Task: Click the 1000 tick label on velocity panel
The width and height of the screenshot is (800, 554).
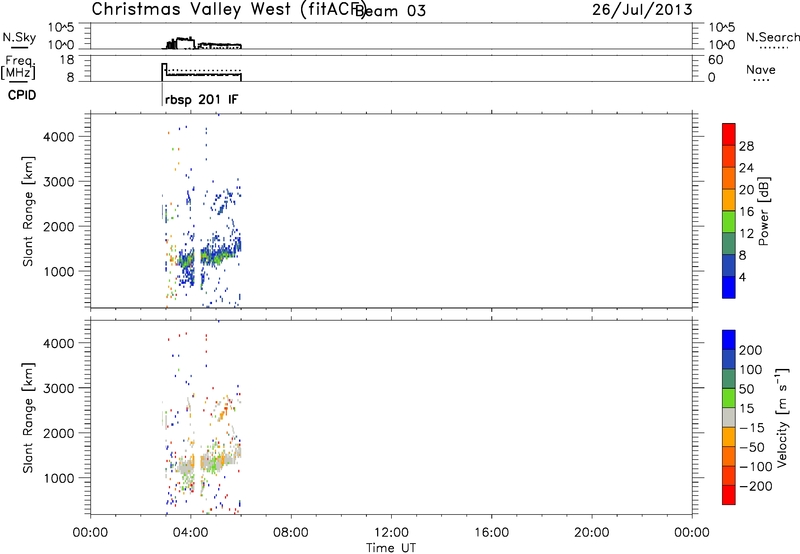Action: point(59,478)
